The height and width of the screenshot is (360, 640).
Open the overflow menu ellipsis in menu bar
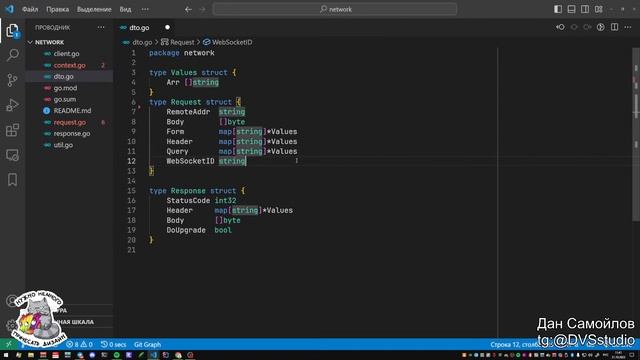point(145,9)
